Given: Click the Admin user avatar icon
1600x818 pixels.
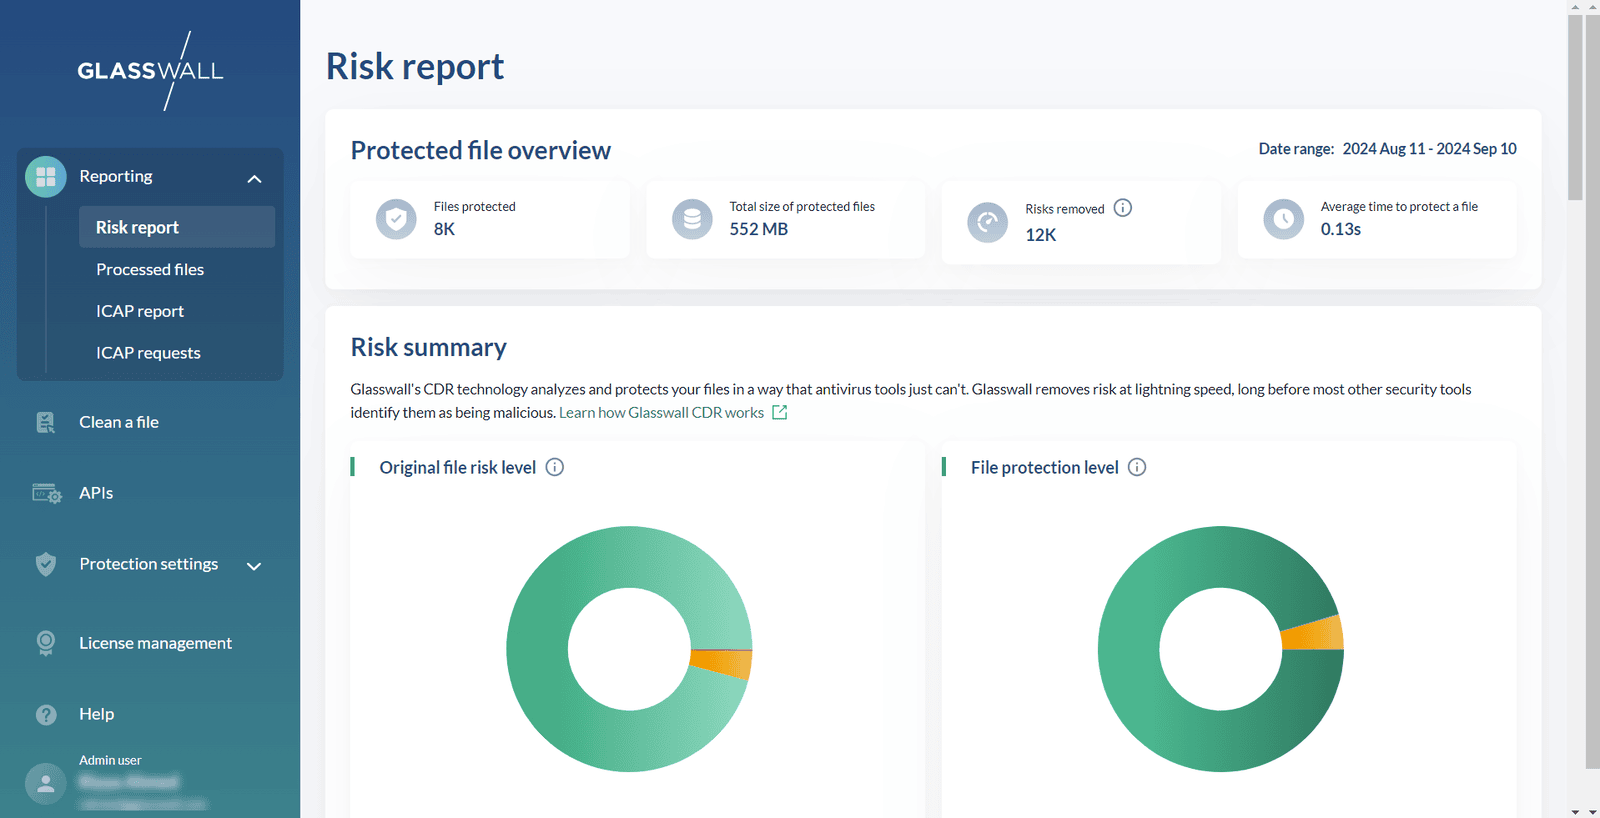Looking at the screenshot, I should (x=46, y=784).
